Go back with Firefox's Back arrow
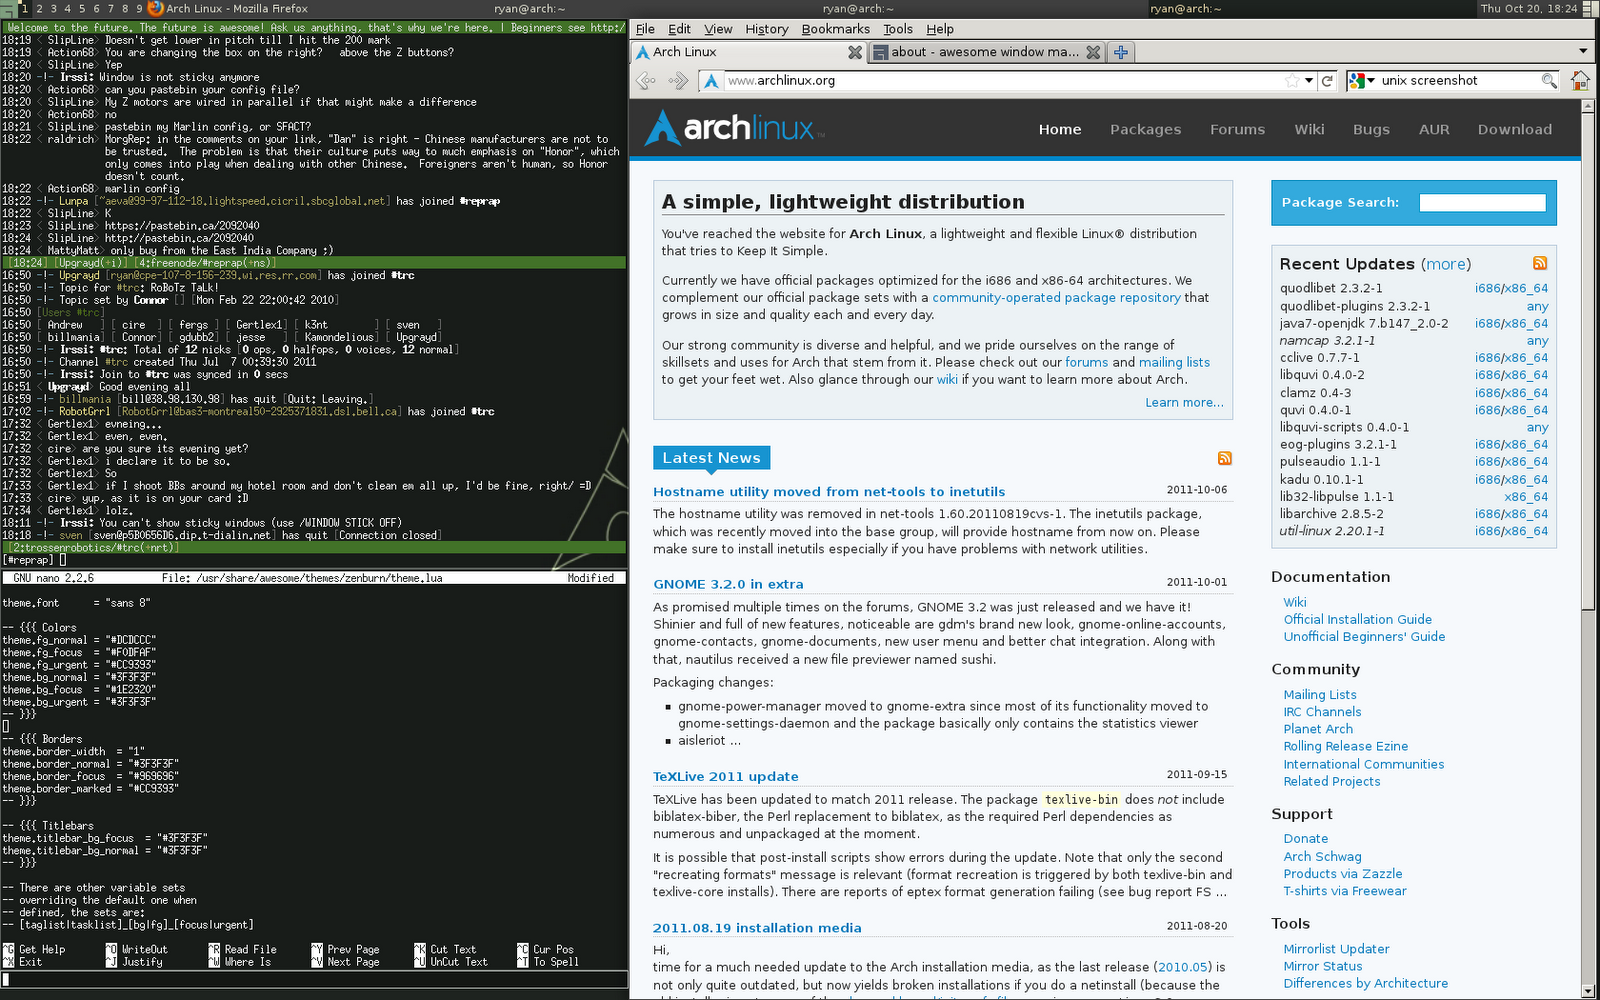Viewport: 1600px width, 1000px height. [647, 81]
